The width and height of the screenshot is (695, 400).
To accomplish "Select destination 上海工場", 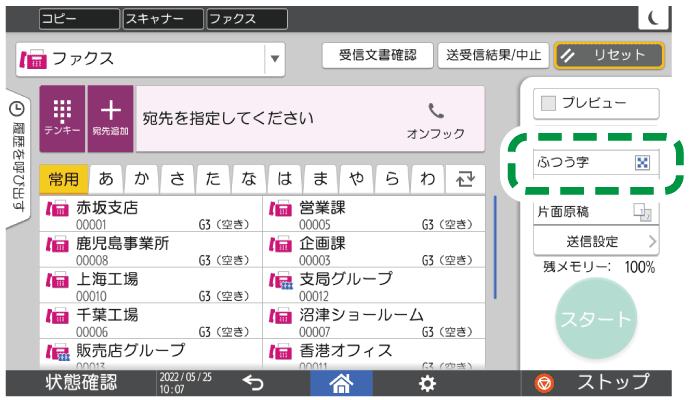I will pos(151,285).
